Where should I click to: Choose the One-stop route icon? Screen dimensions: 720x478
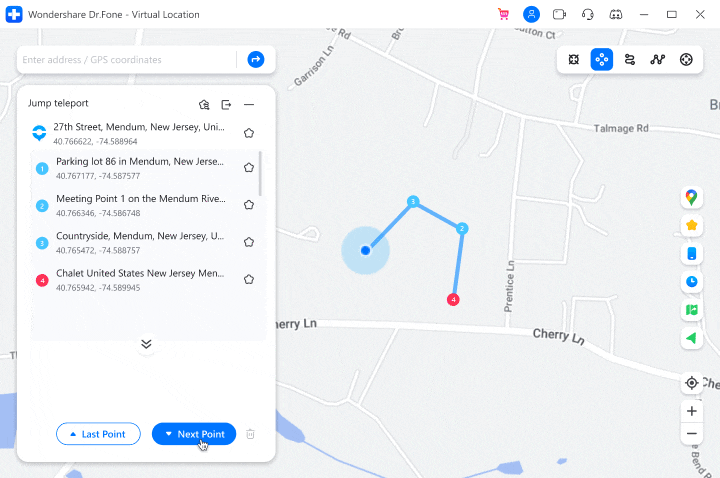pos(630,60)
